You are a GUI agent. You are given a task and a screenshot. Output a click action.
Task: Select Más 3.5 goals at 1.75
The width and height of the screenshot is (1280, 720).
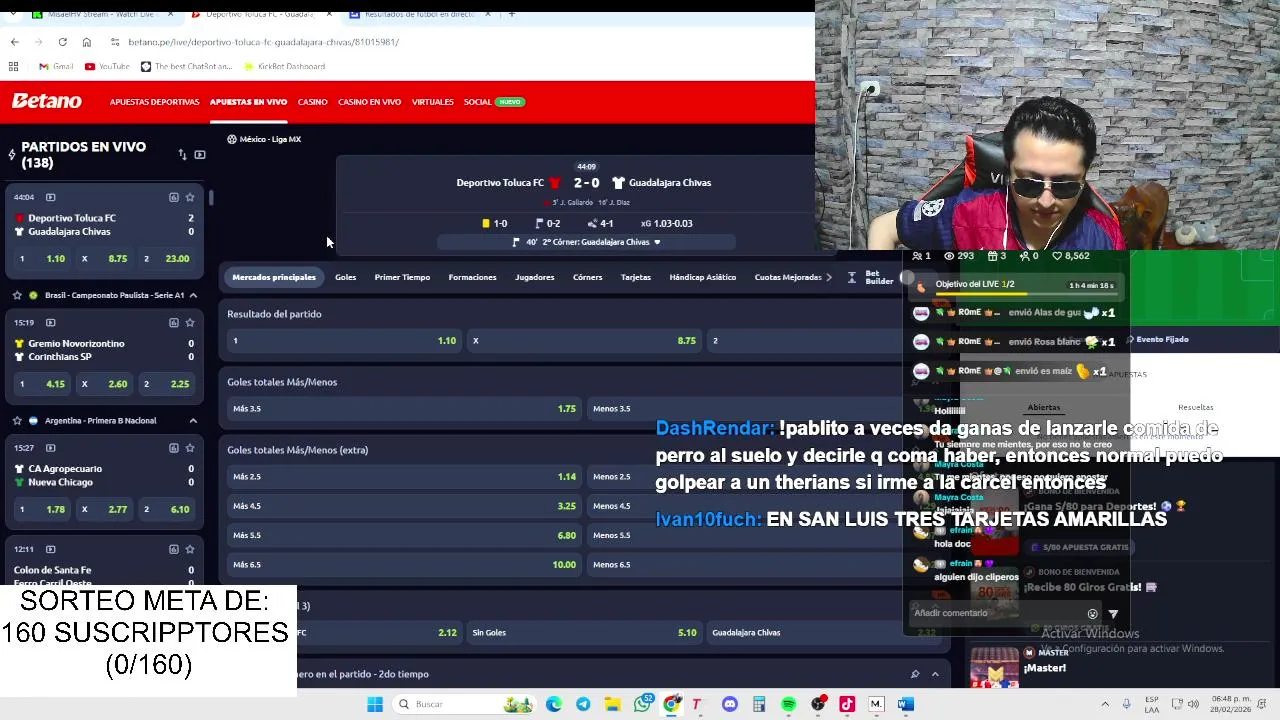(404, 408)
